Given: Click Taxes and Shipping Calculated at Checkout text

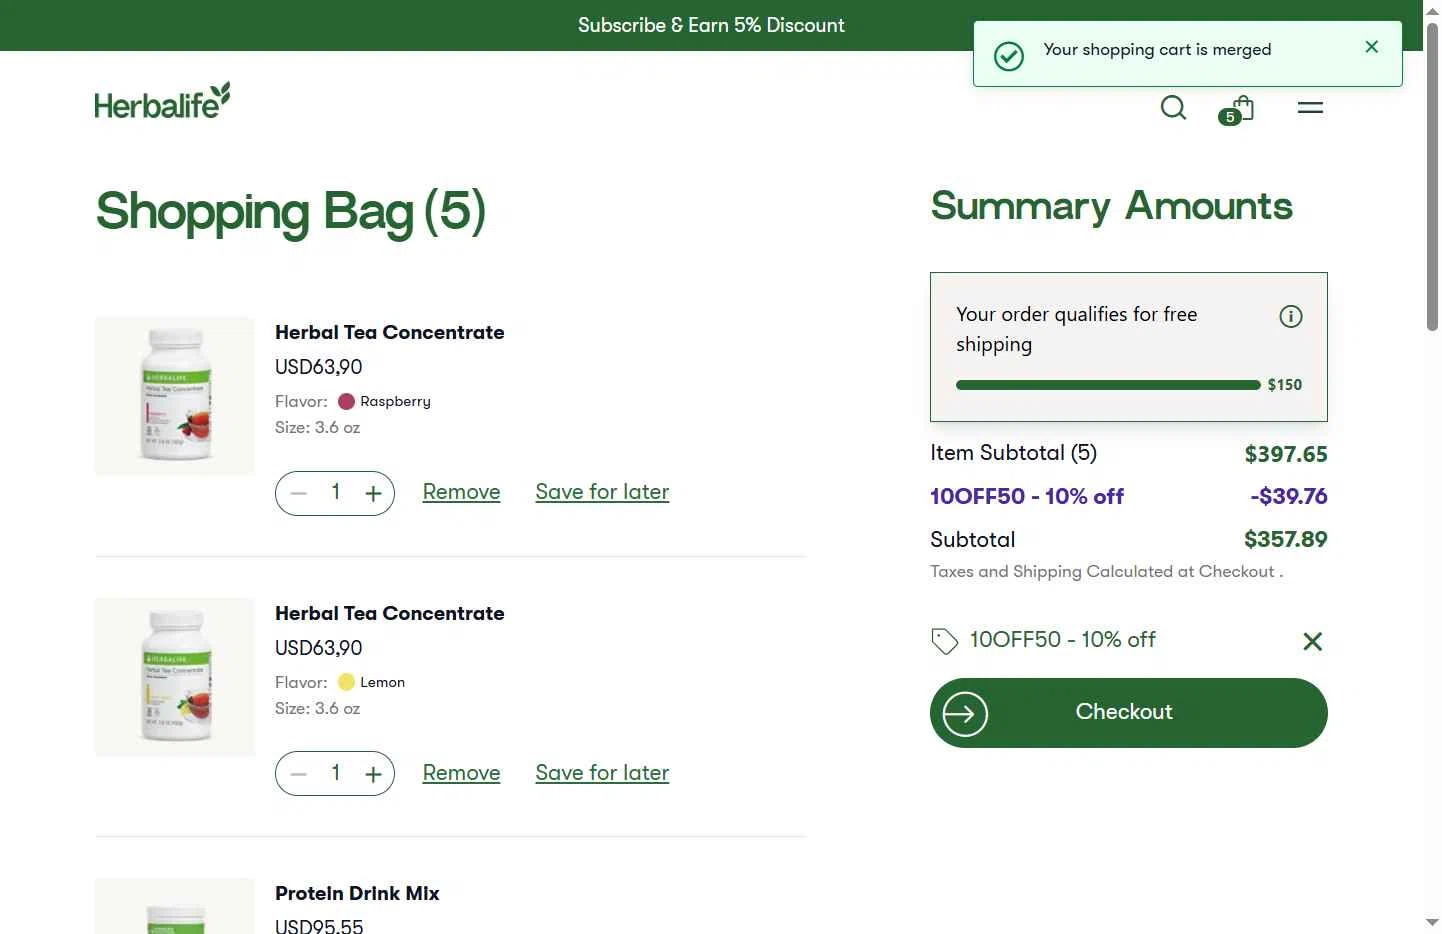Looking at the screenshot, I should pos(1106,572).
